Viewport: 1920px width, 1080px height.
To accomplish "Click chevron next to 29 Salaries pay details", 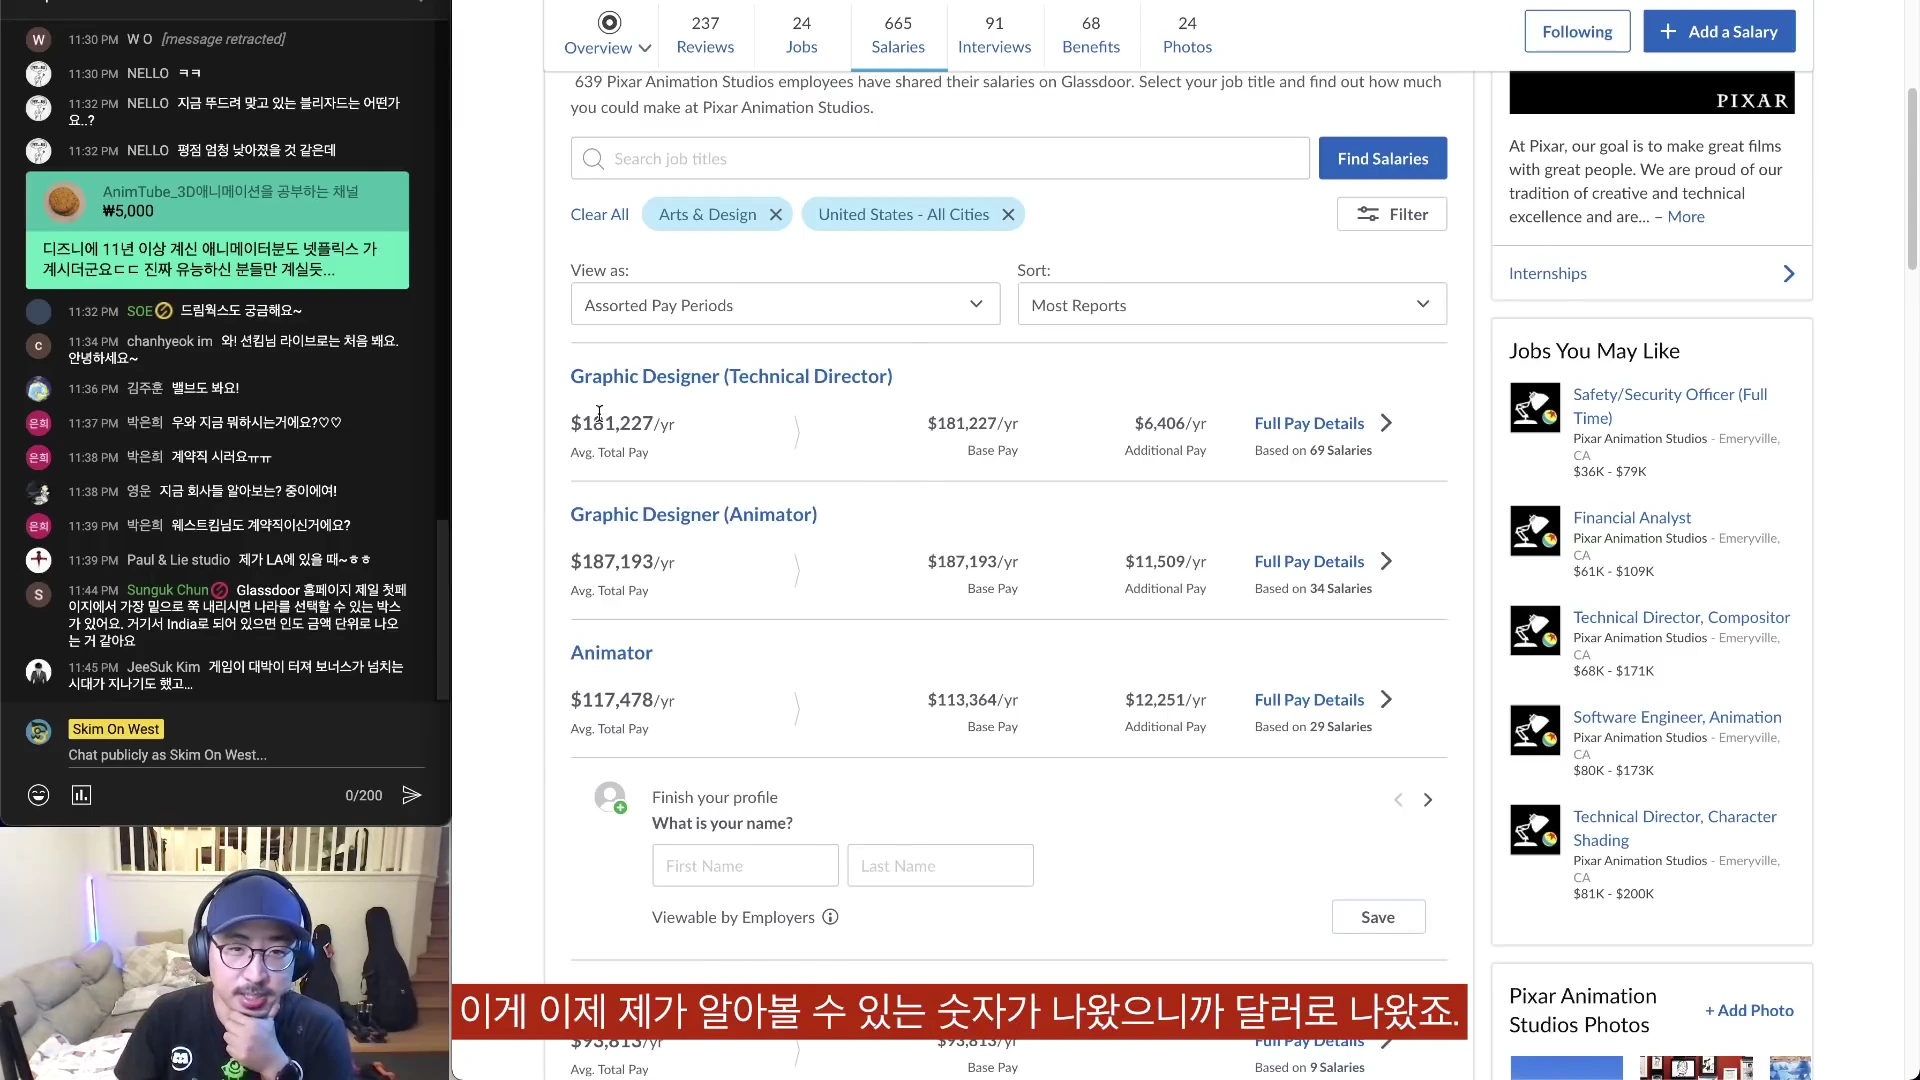I will (1386, 699).
